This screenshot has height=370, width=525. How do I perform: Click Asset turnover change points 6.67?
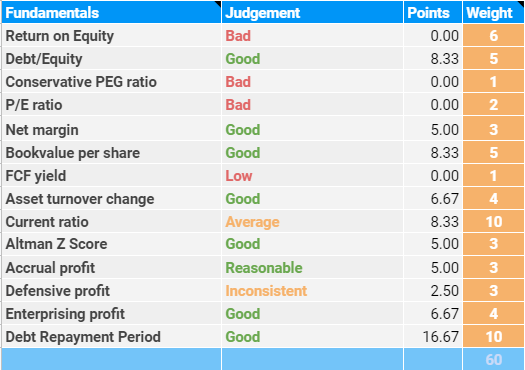coord(444,199)
